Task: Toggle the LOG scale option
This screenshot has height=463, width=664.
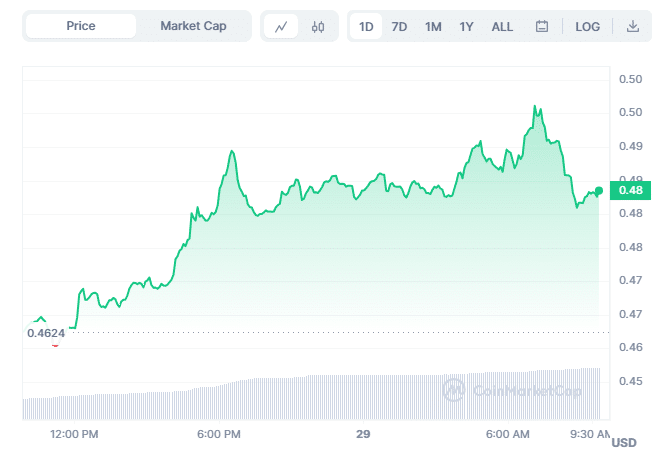Action: coord(587,27)
